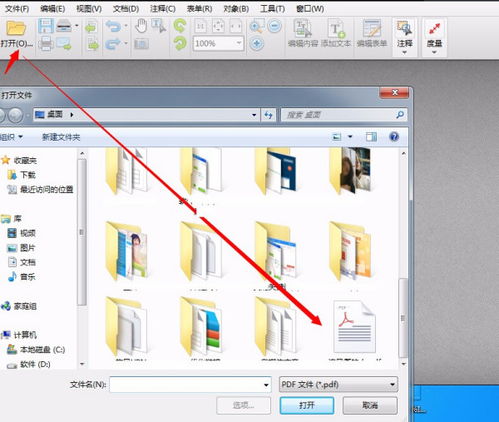Click the 添加文本 add text tool
Screen dimensions: 499x422
pyautogui.click(x=336, y=33)
